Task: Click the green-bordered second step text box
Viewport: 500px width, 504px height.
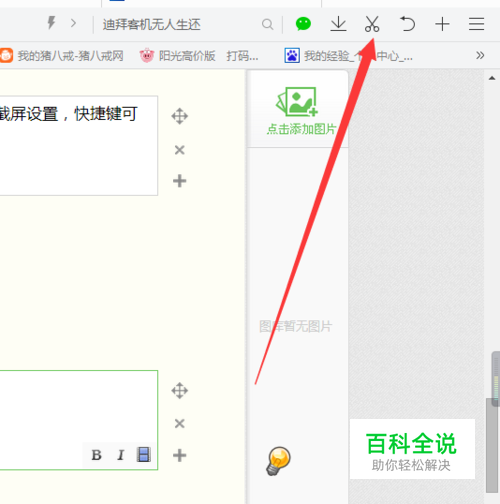Action: coord(79,420)
